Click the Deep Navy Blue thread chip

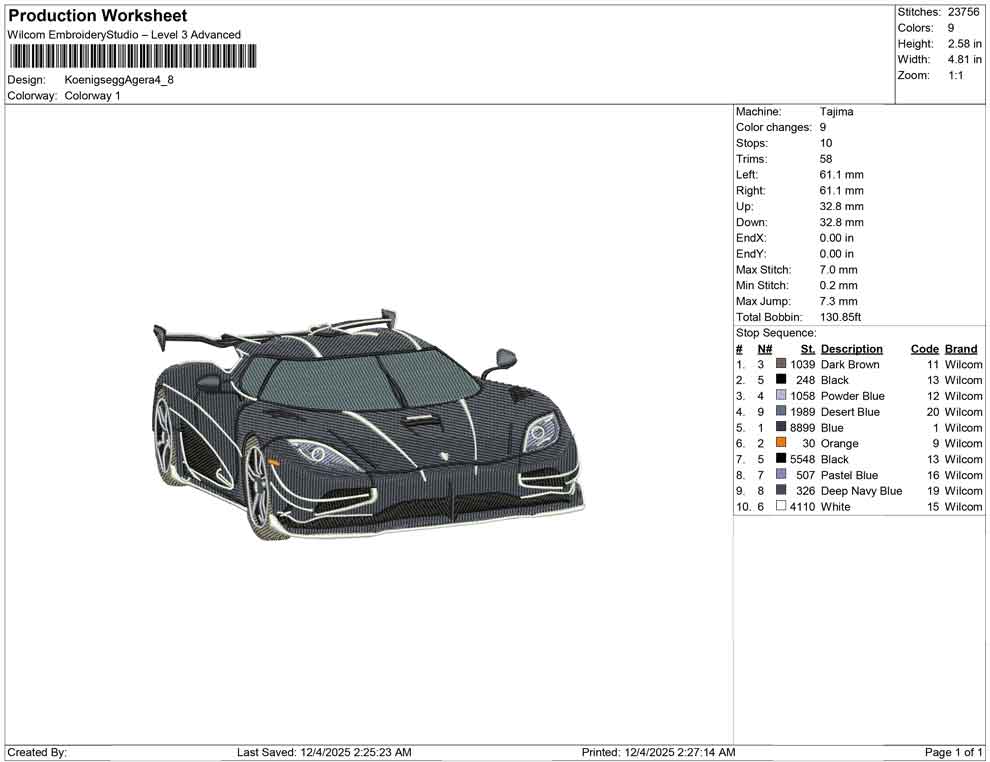(x=779, y=491)
